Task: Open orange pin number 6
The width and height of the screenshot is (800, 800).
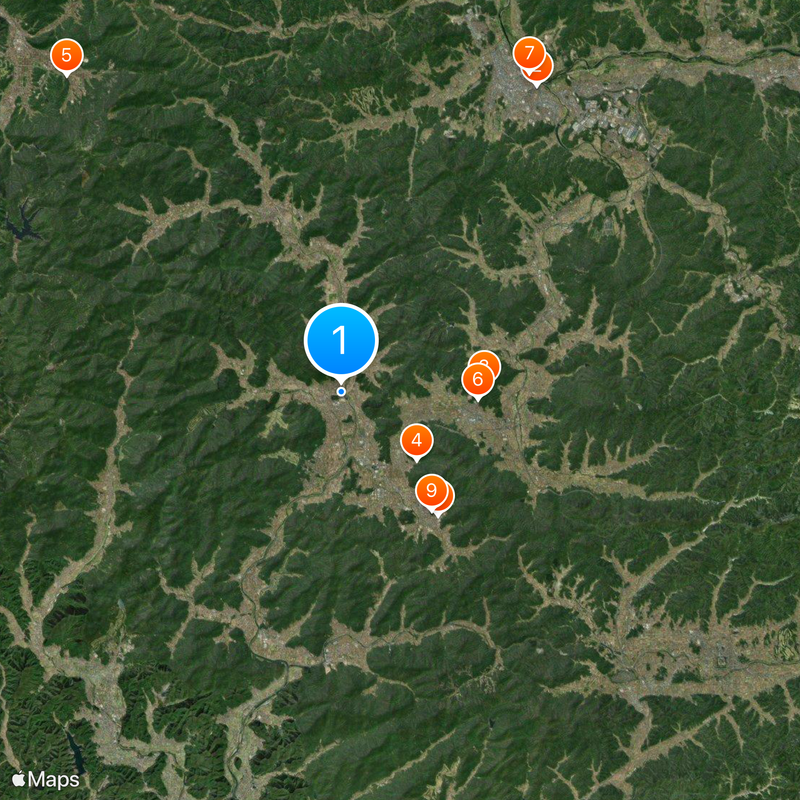Action: (478, 379)
